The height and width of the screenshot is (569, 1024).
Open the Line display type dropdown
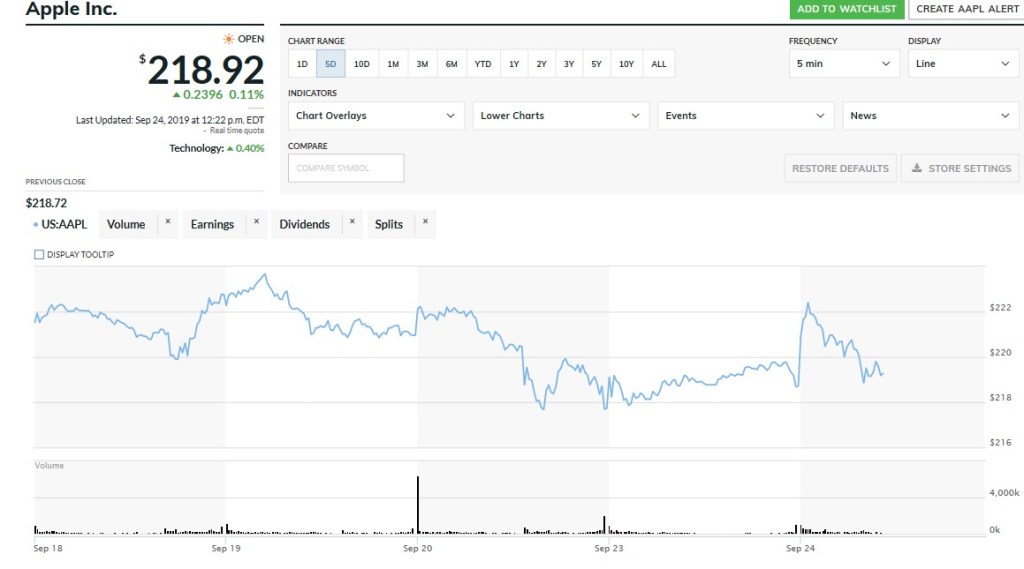(x=963, y=64)
